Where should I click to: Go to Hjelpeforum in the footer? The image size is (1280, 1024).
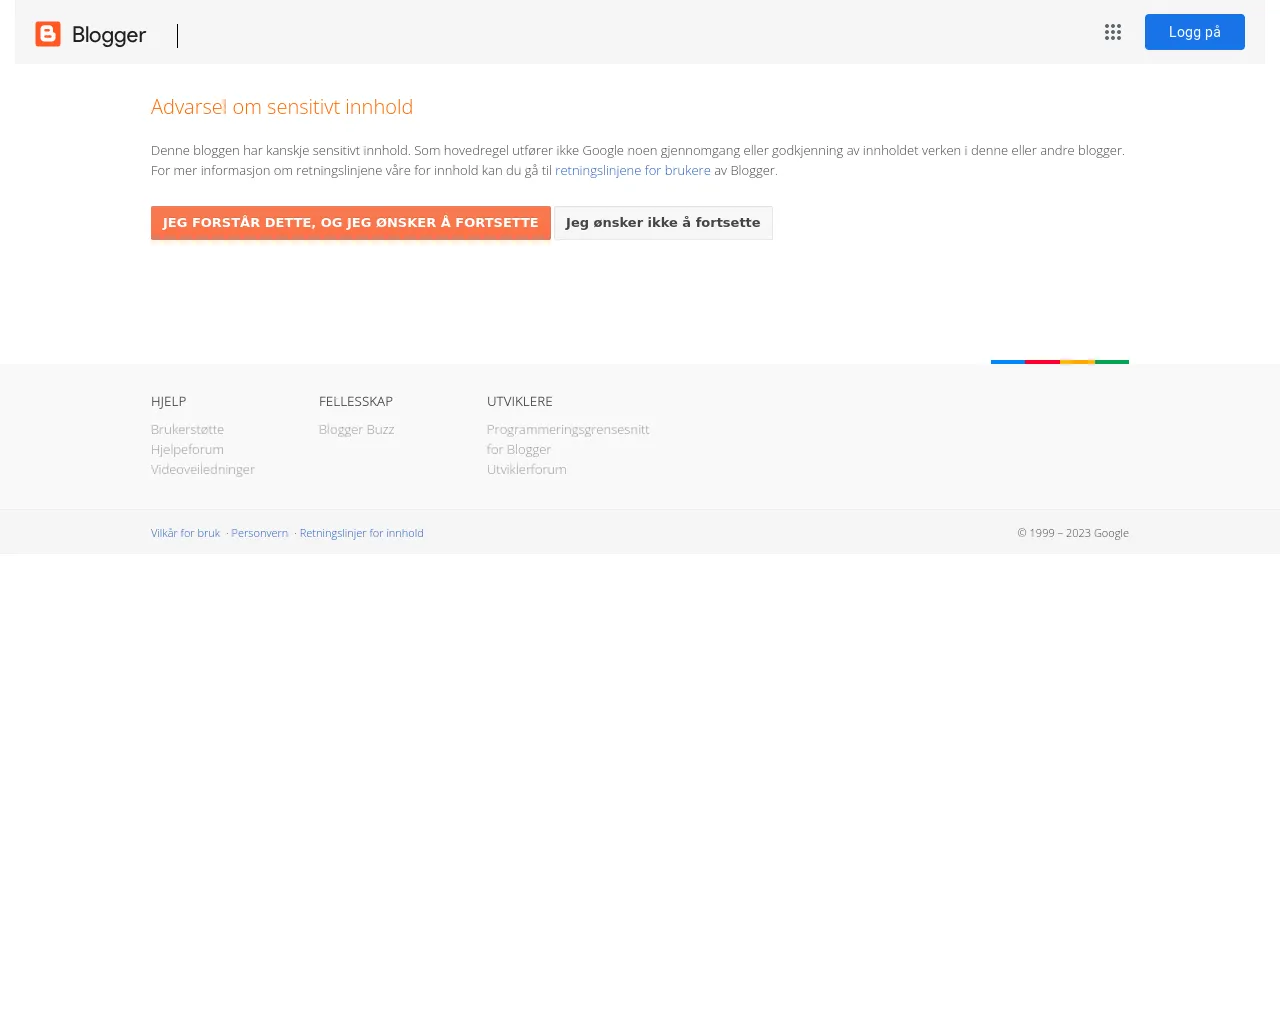click(x=187, y=449)
